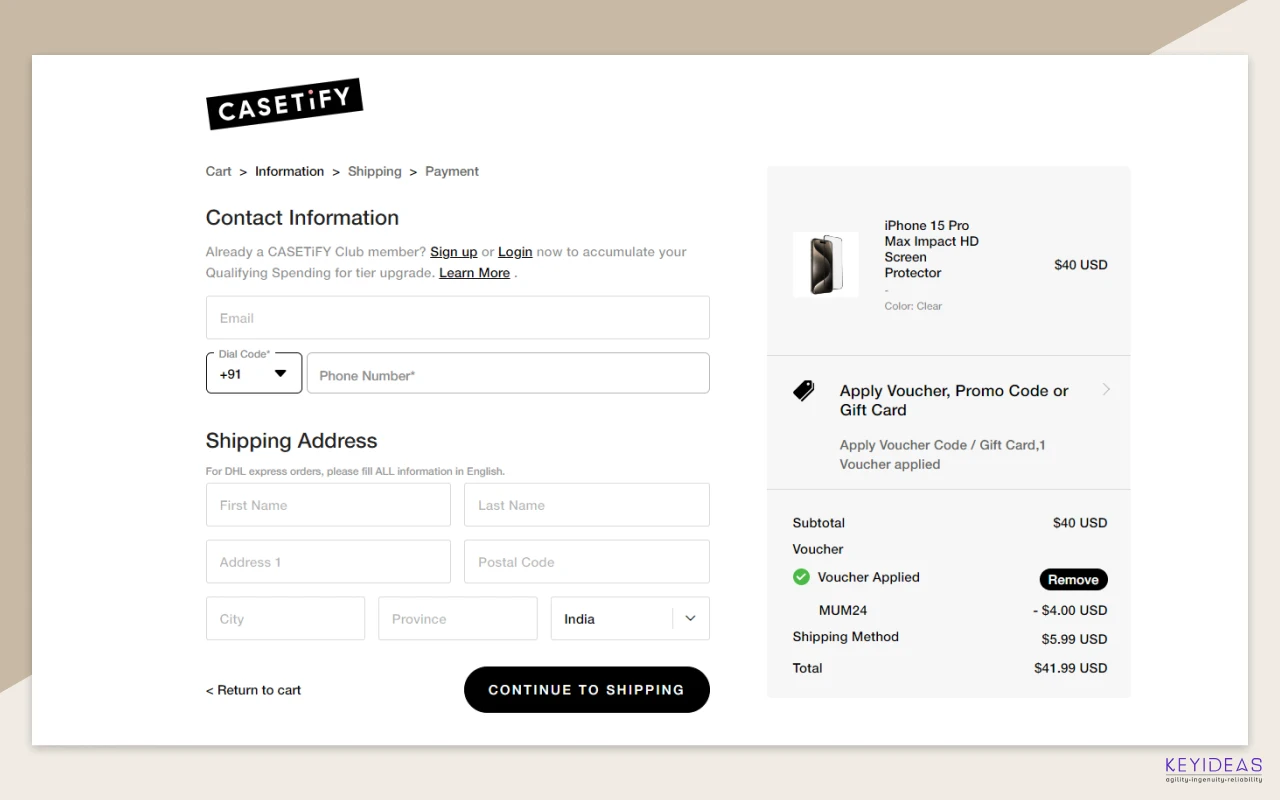
Task: Go to Cart breadcrumb step
Action: pyautogui.click(x=219, y=172)
